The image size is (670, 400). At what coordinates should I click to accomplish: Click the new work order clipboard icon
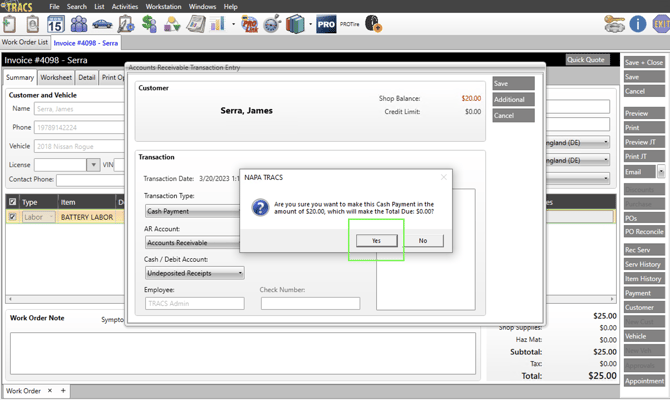click(x=9, y=24)
